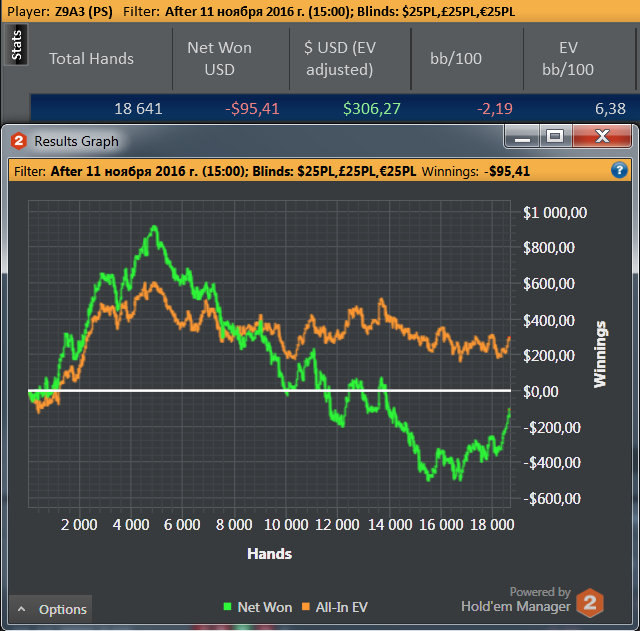Select the 6,38 EV bb/100 value
The height and width of the screenshot is (631, 640).
tap(610, 109)
